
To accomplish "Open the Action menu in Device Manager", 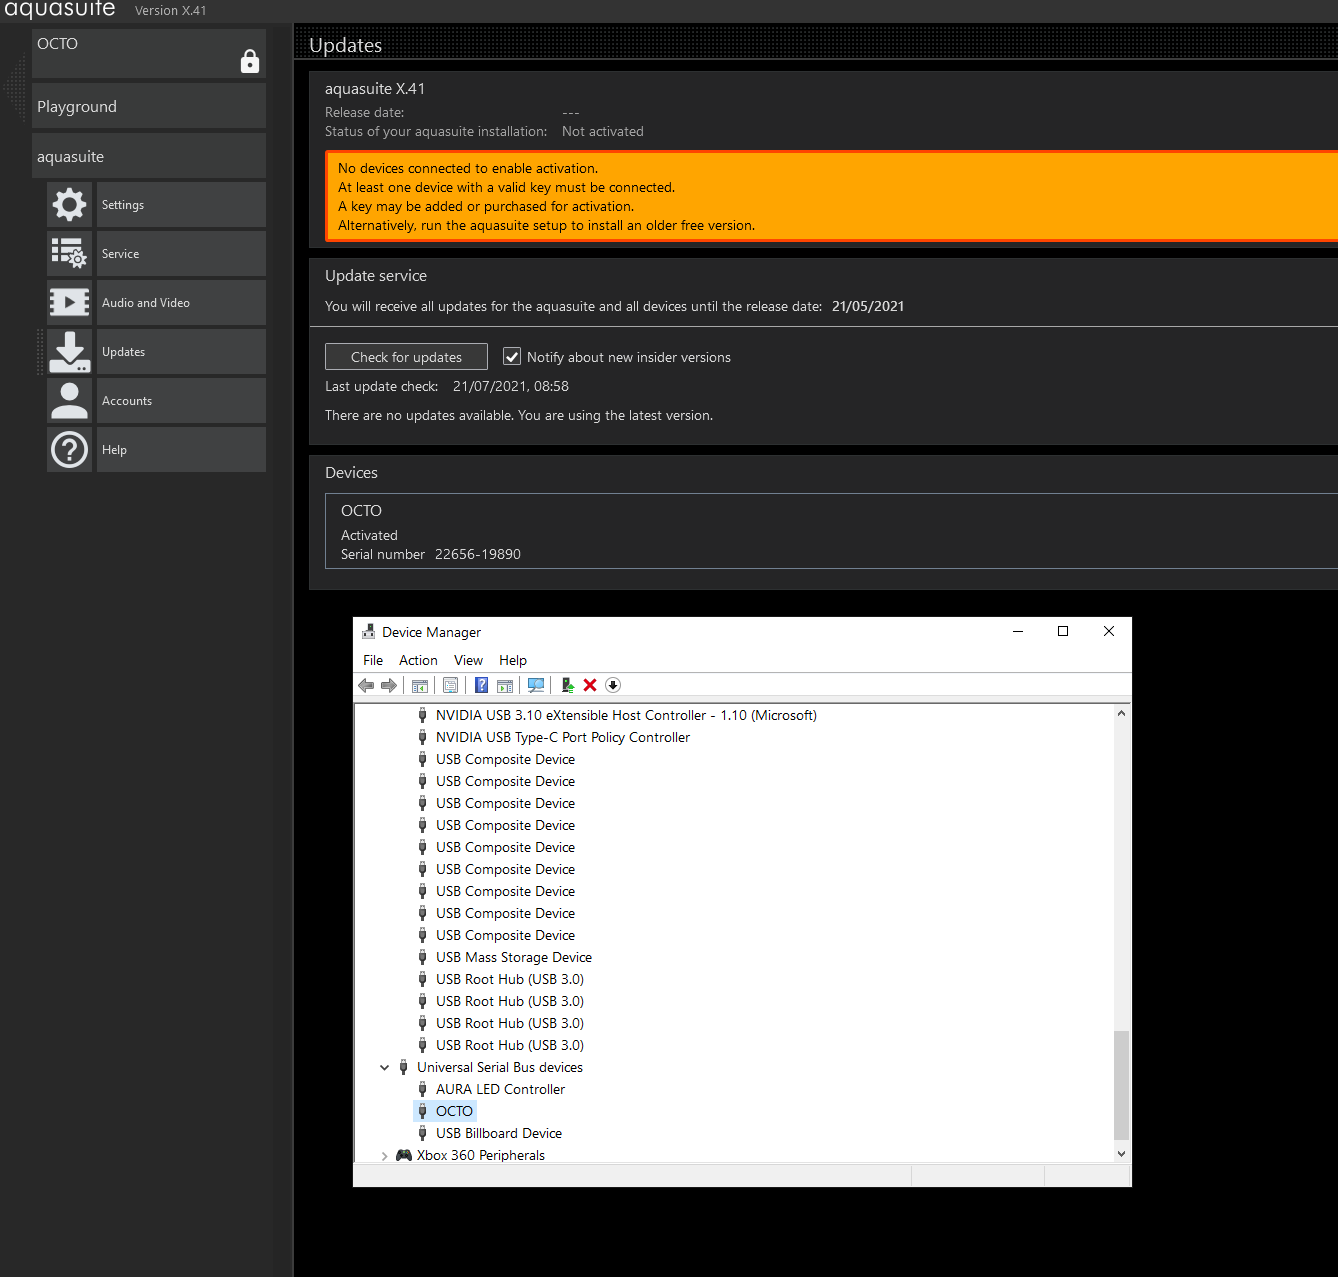I will coord(418,661).
